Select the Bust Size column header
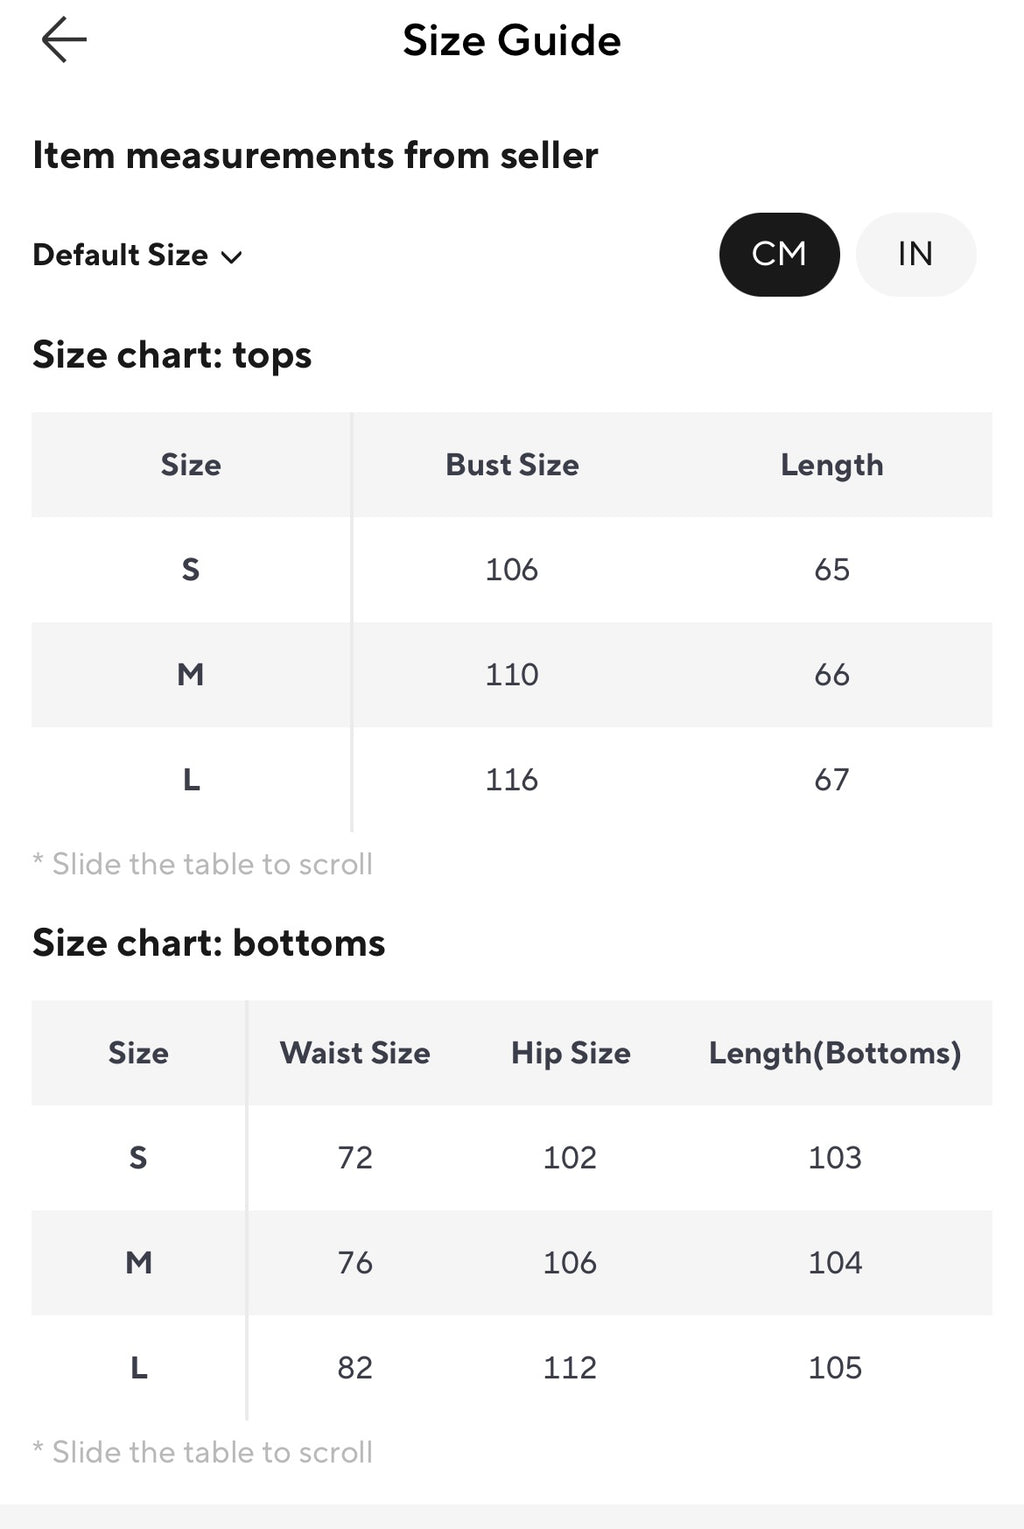 point(512,465)
